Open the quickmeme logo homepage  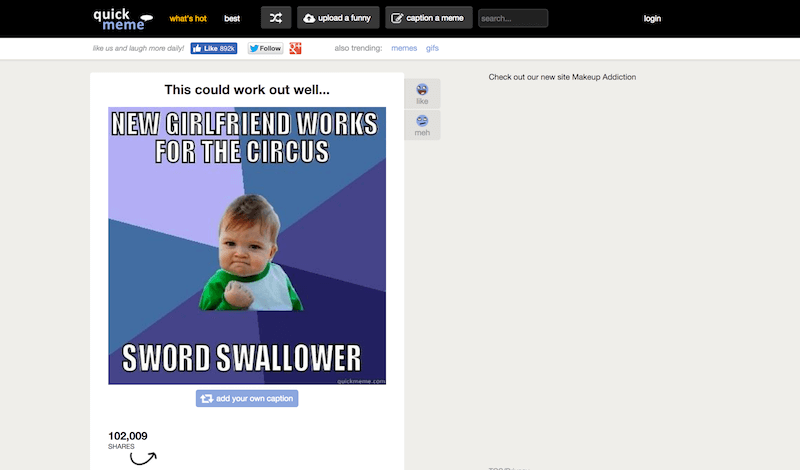pos(123,19)
